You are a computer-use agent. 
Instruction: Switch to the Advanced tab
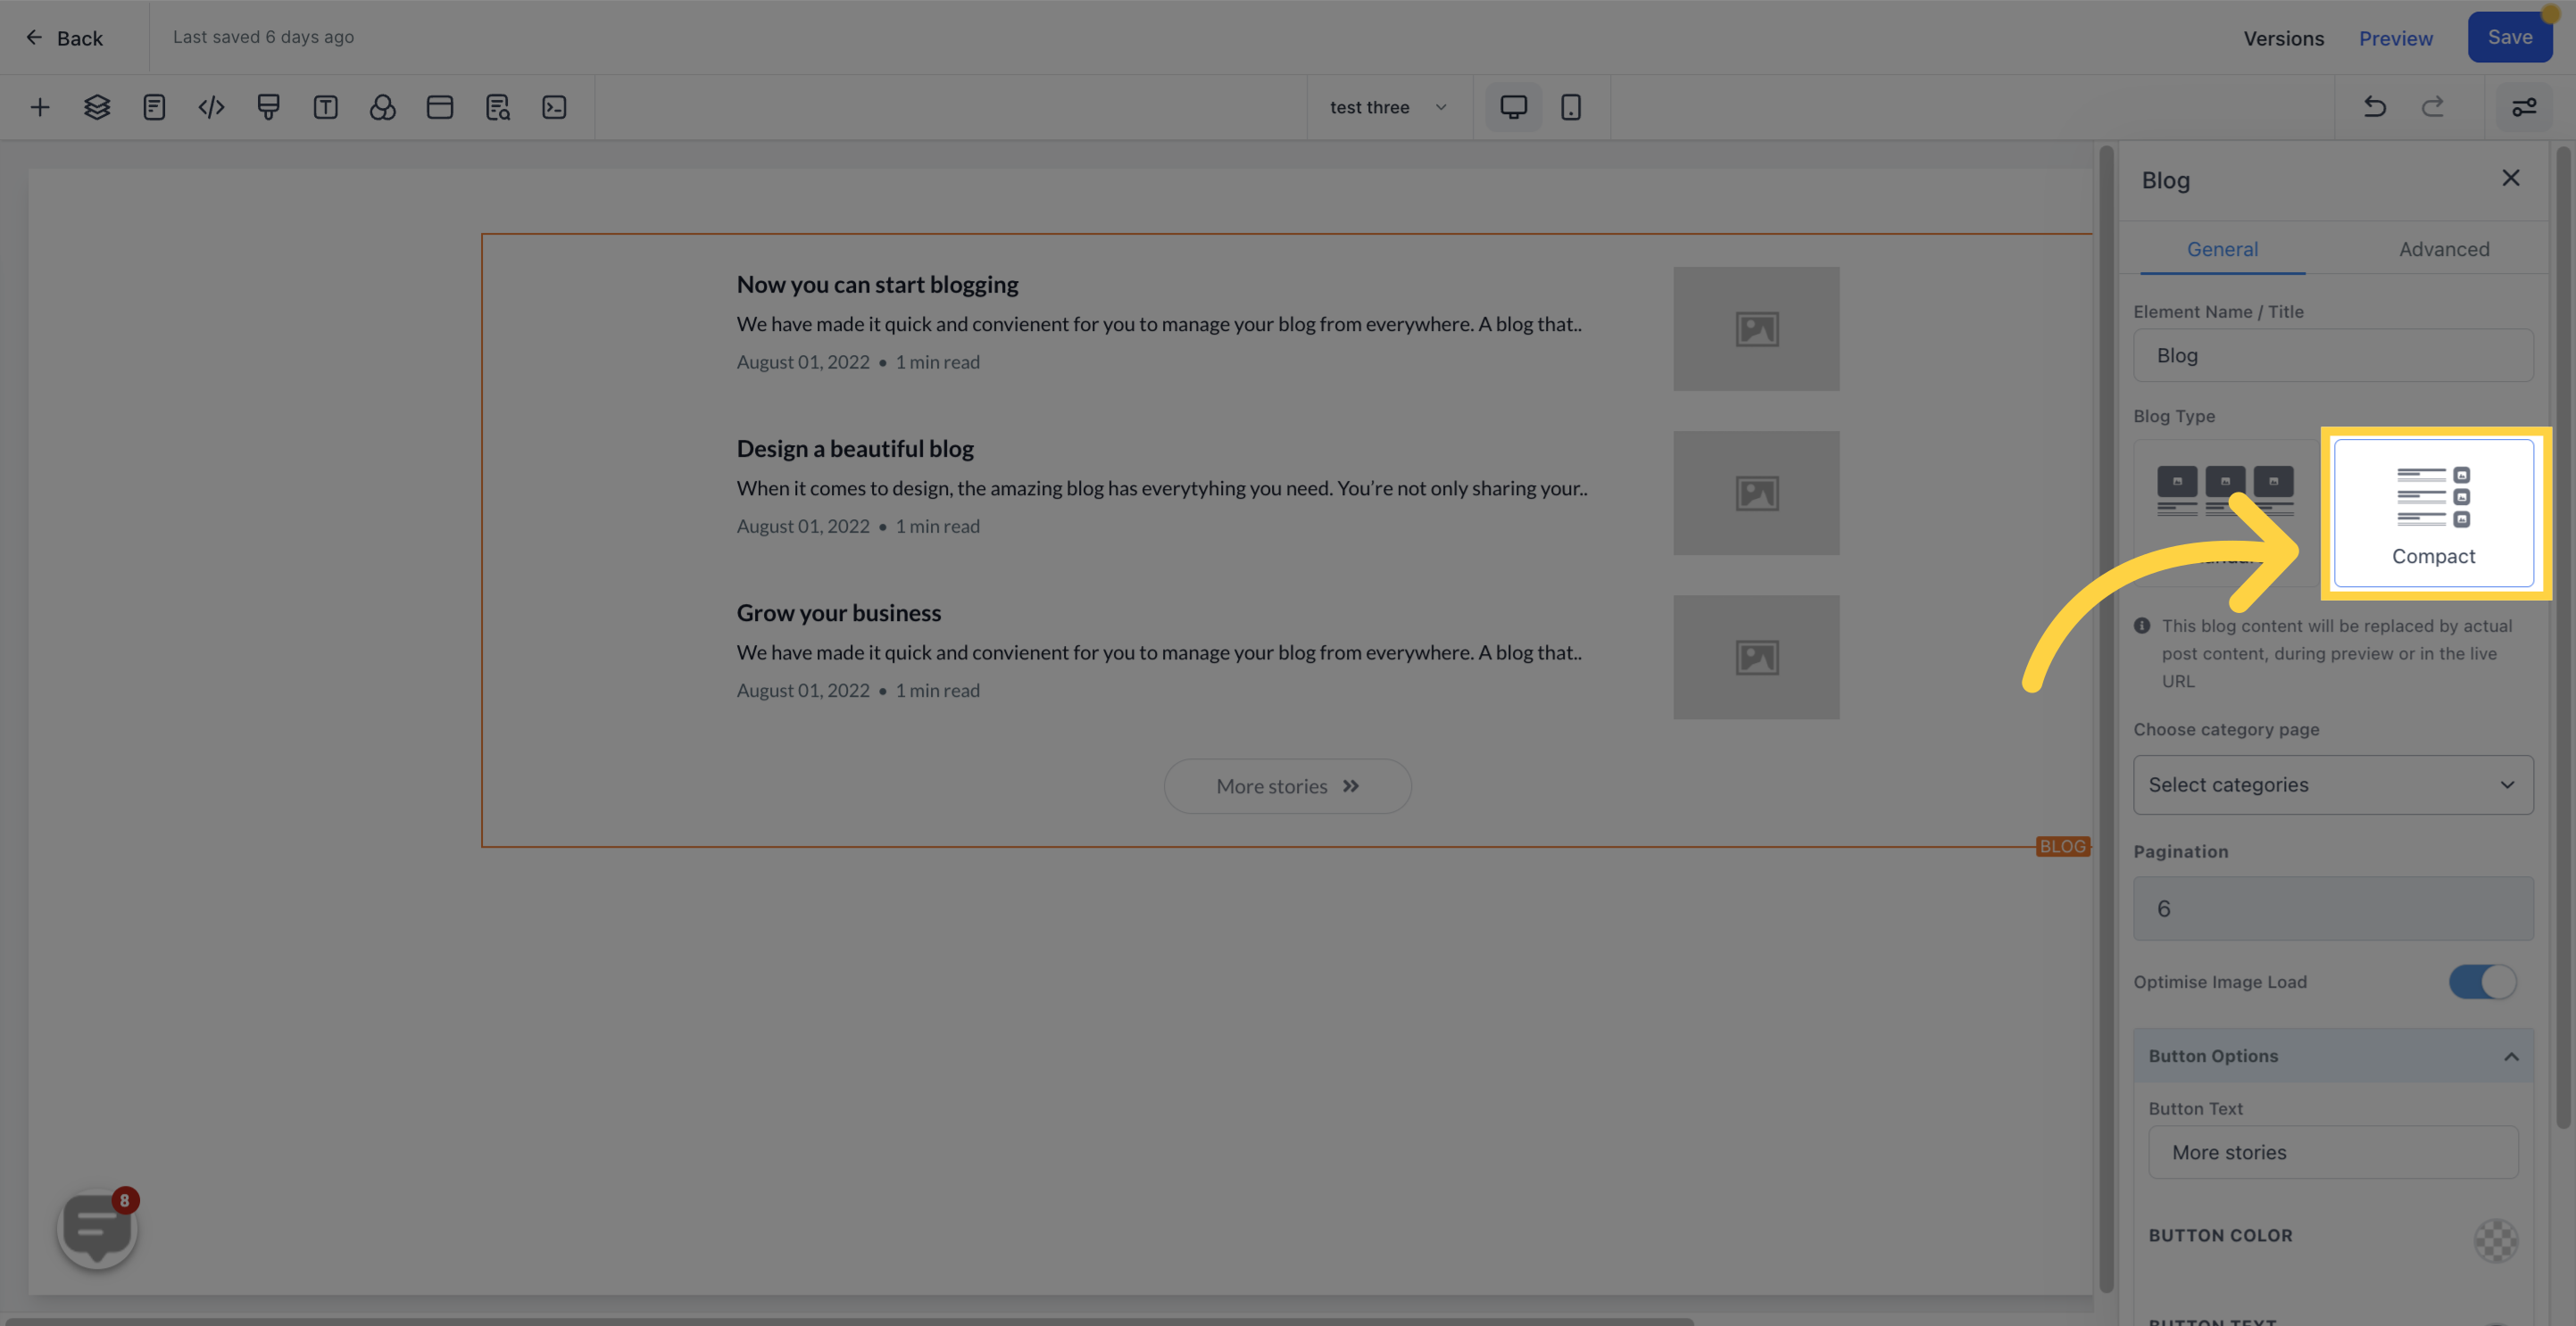(x=2444, y=247)
